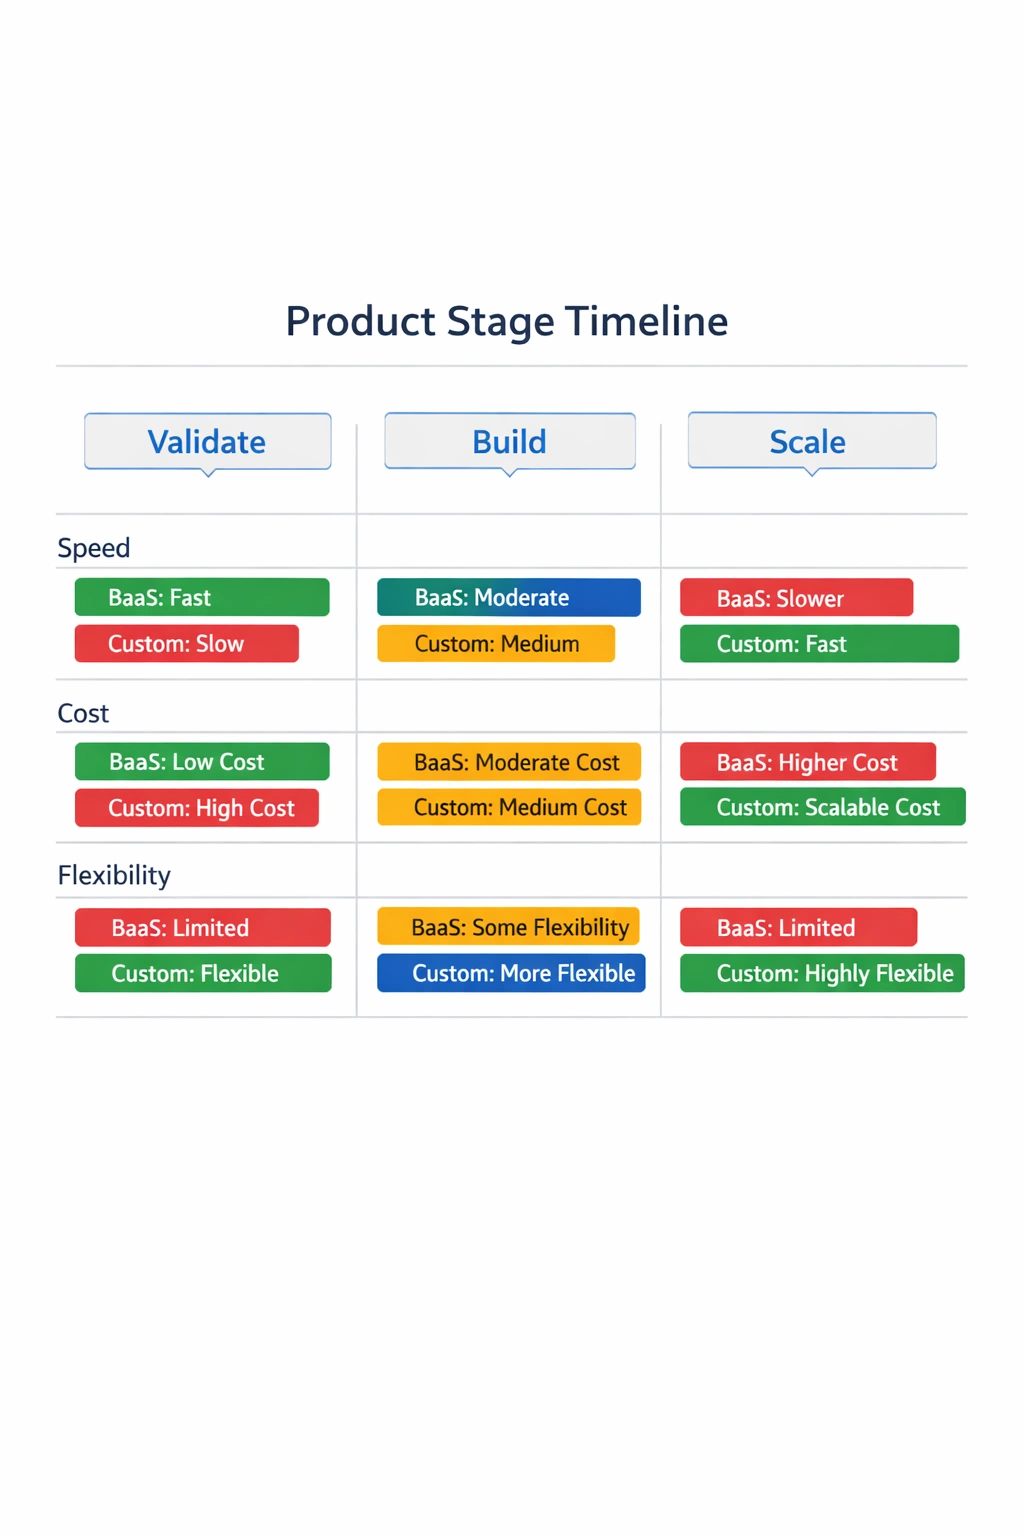The width and height of the screenshot is (1024, 1536).
Task: Click the BaaS: Moderate Cost tag
Action: tap(508, 762)
